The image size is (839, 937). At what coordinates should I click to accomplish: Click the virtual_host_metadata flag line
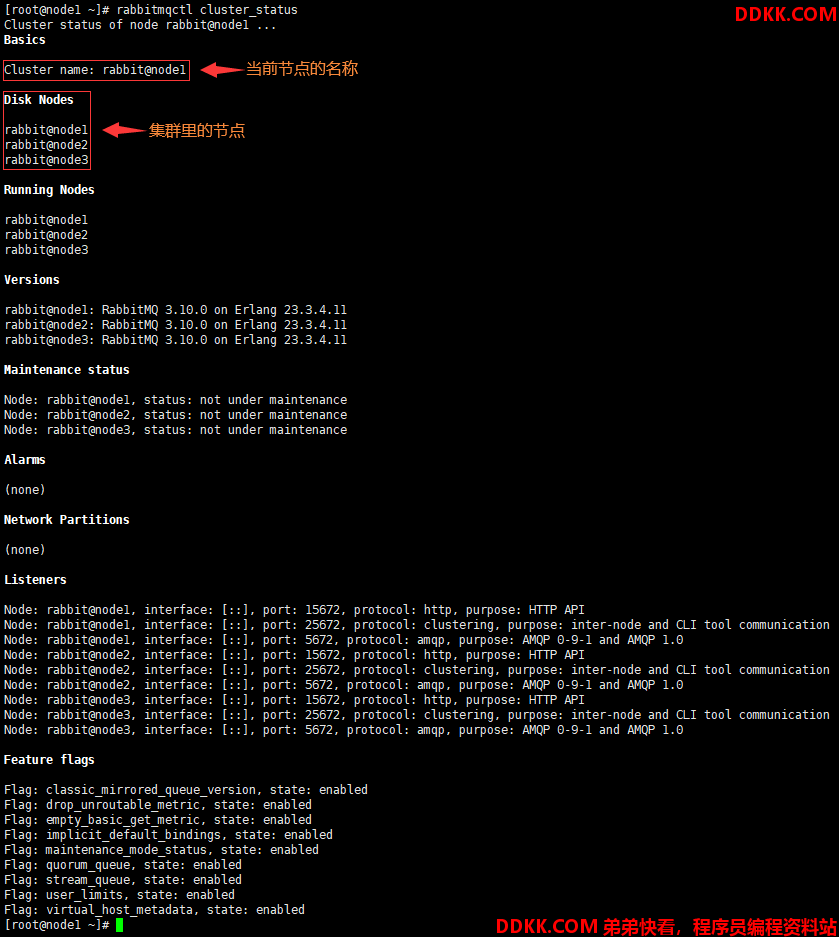[154, 910]
